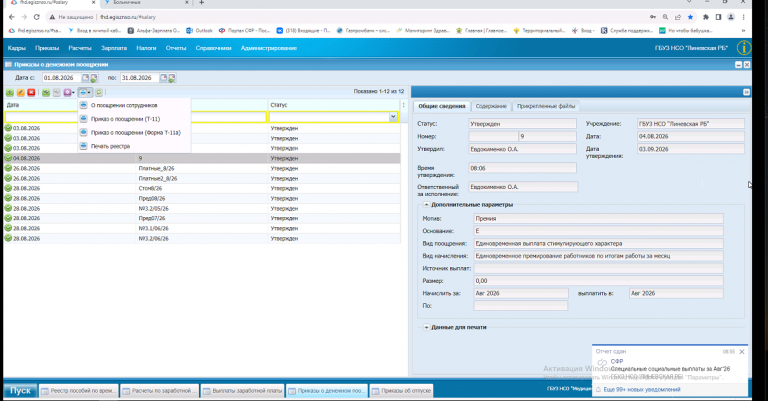Select the order row Пред07/26

pos(202,218)
